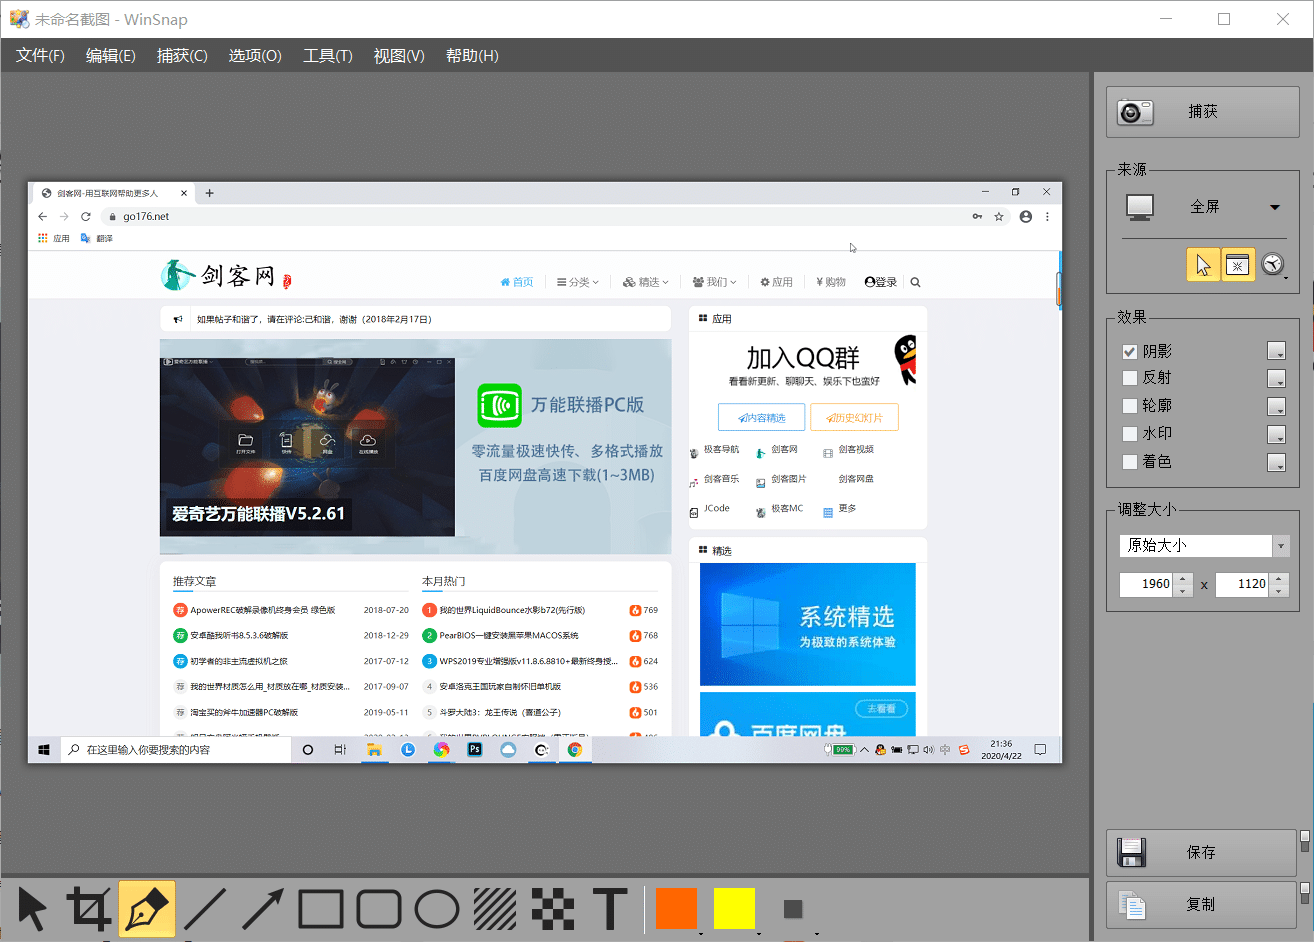The image size is (1314, 942).
Task: Open the 选项(O) menu
Action: tap(255, 56)
